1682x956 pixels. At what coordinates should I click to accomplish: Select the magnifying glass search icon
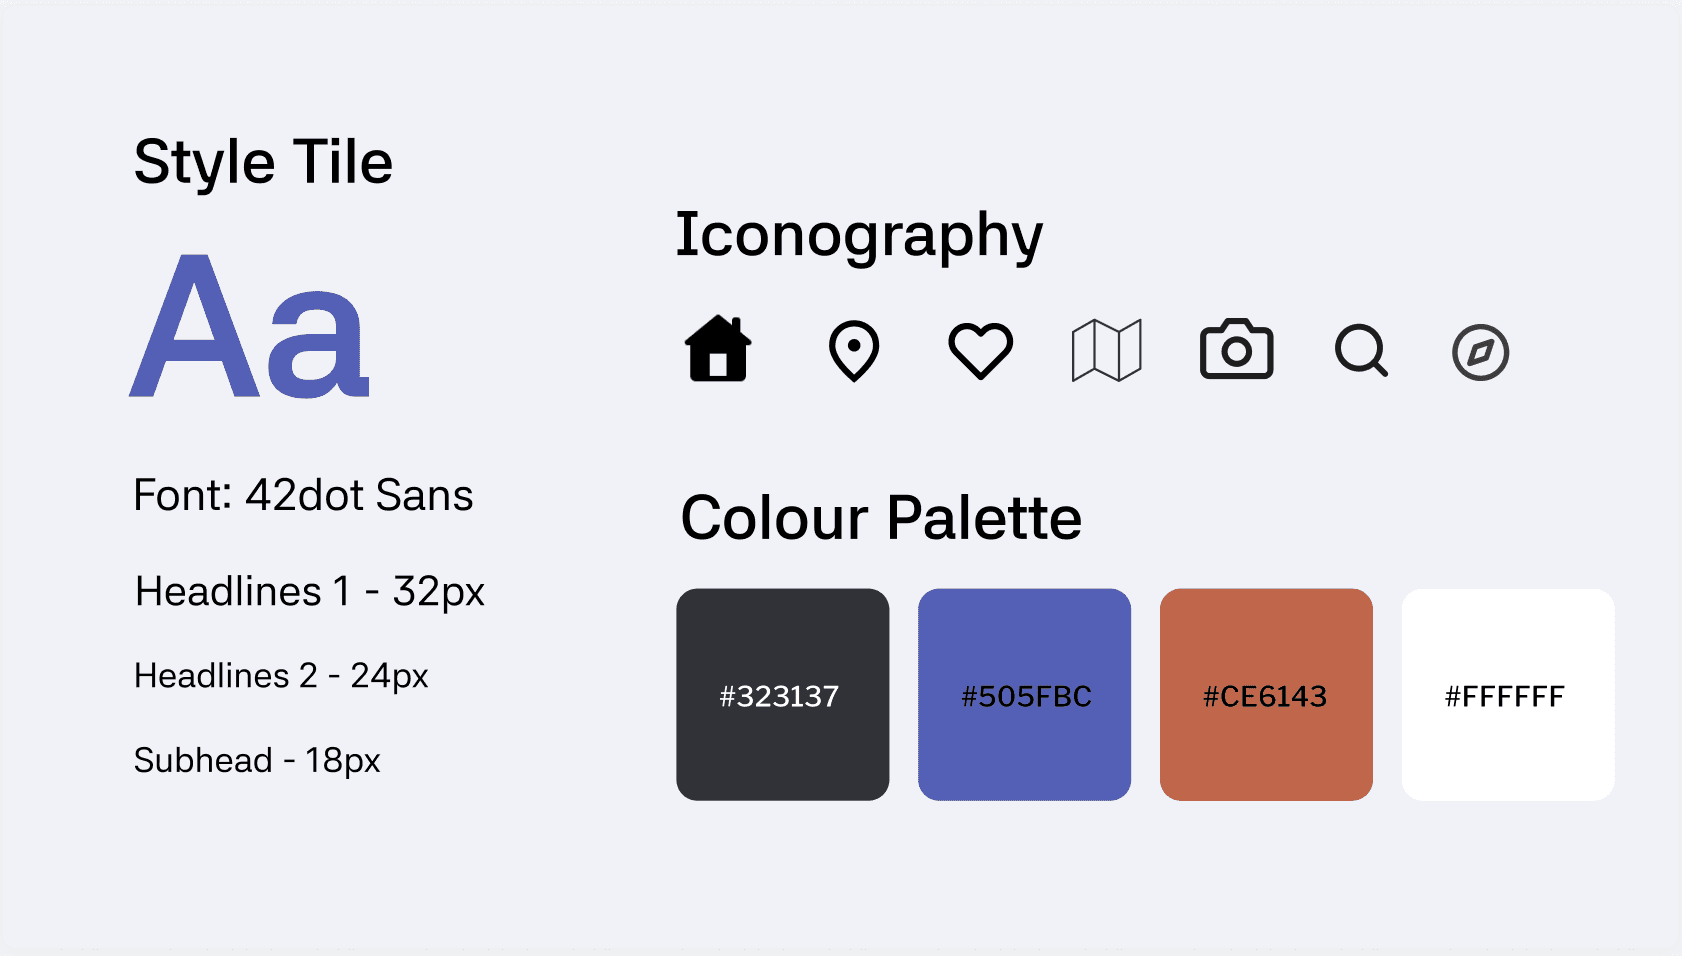coord(1362,351)
